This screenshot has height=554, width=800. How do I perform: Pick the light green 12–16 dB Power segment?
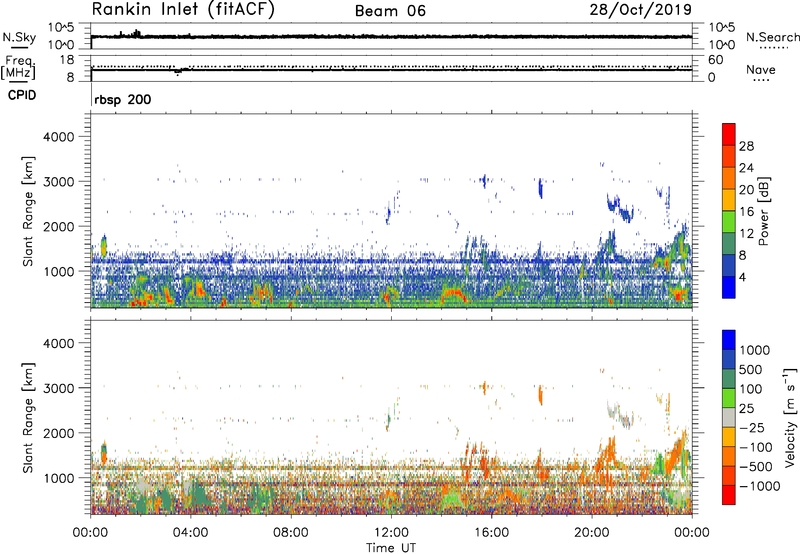pyautogui.click(x=729, y=222)
